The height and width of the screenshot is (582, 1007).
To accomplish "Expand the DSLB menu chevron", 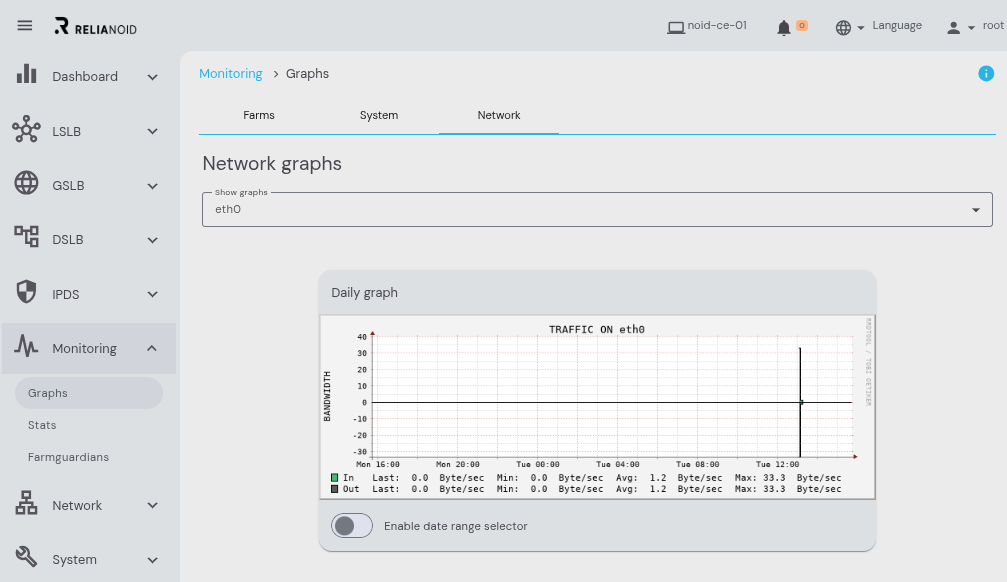I will point(152,240).
